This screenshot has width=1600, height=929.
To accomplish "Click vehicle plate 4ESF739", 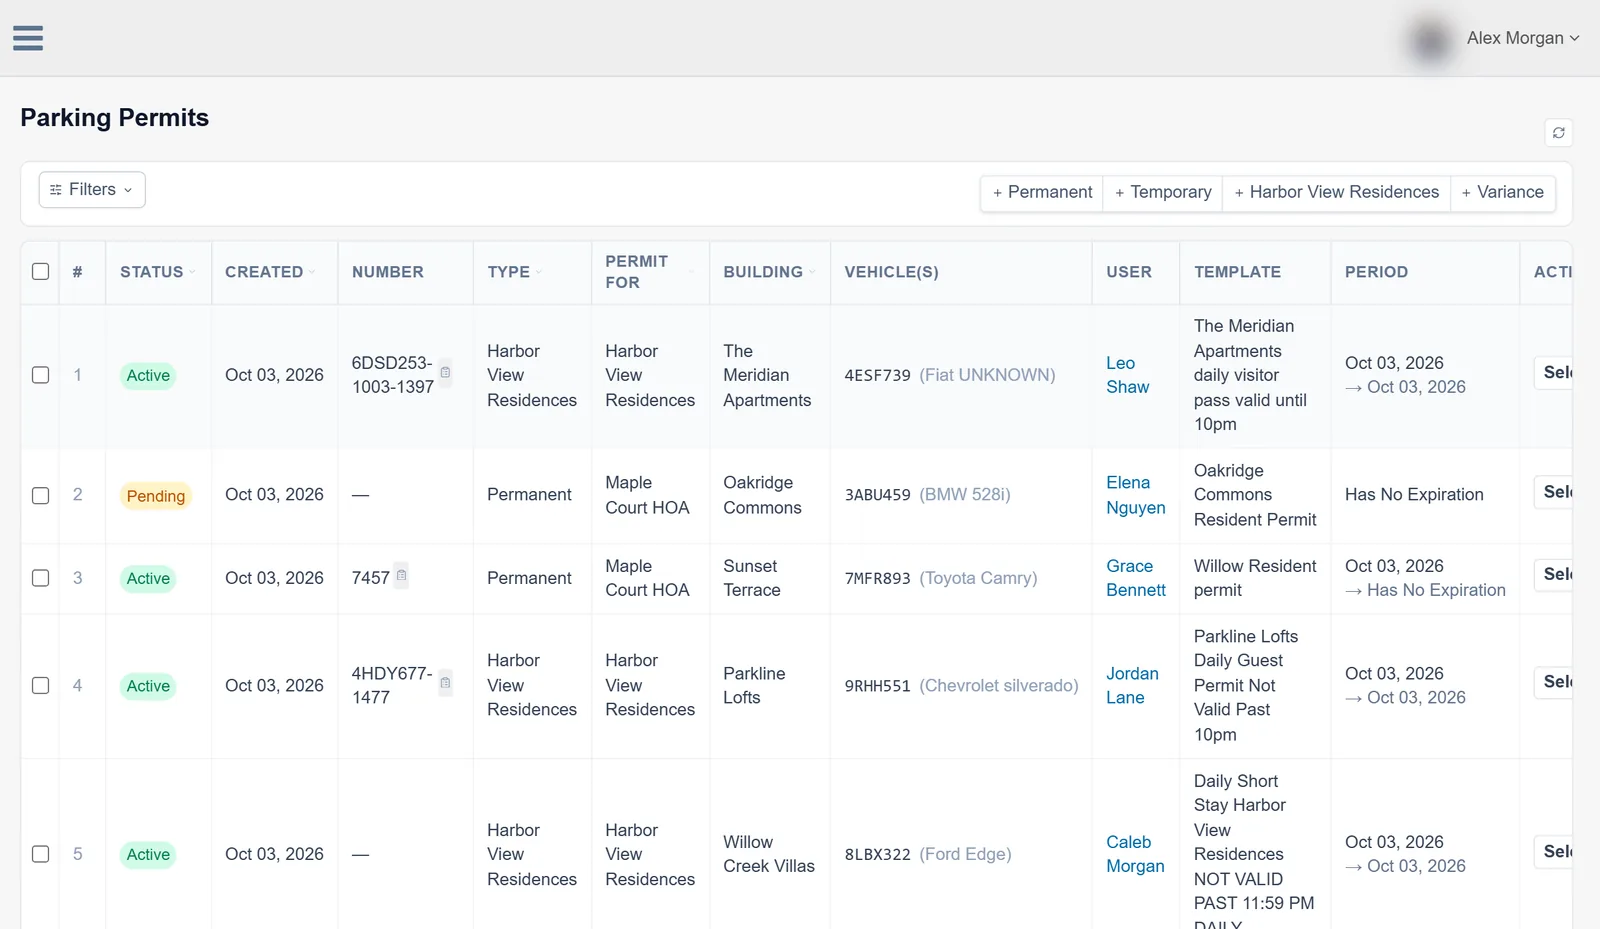I will click(877, 375).
